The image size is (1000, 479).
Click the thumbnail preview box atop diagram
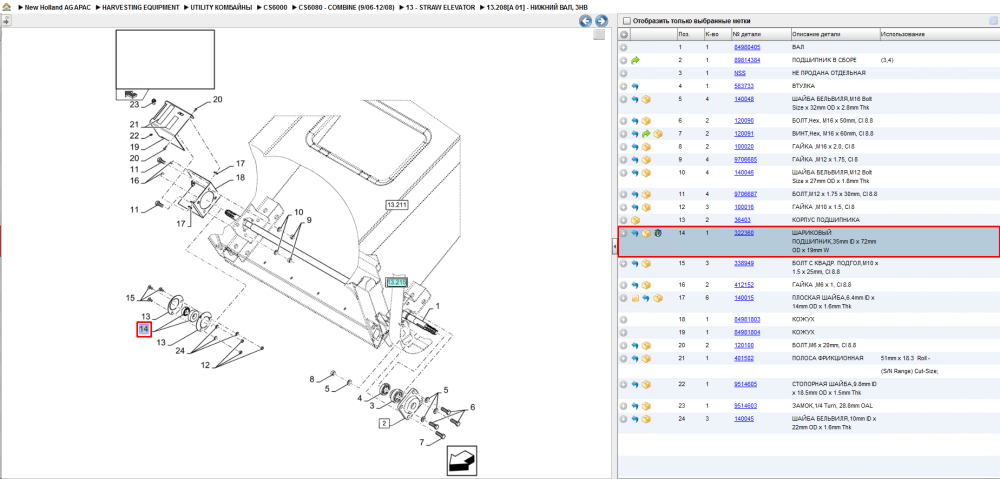(165, 59)
